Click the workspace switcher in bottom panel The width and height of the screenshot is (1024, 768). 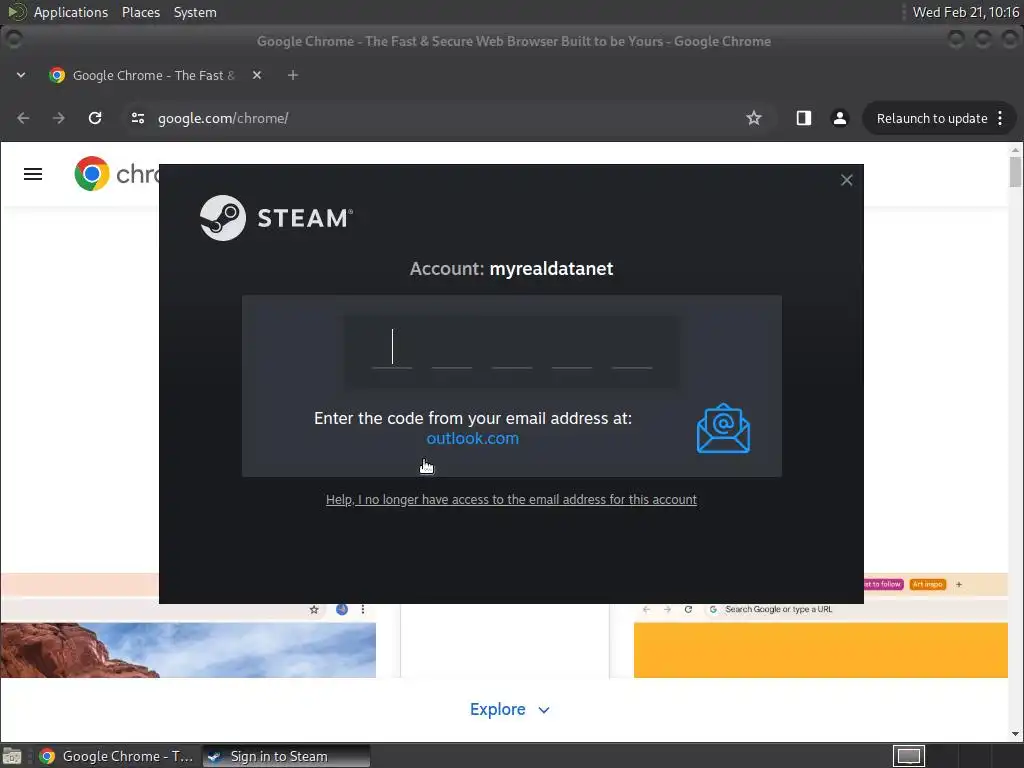tap(909, 756)
